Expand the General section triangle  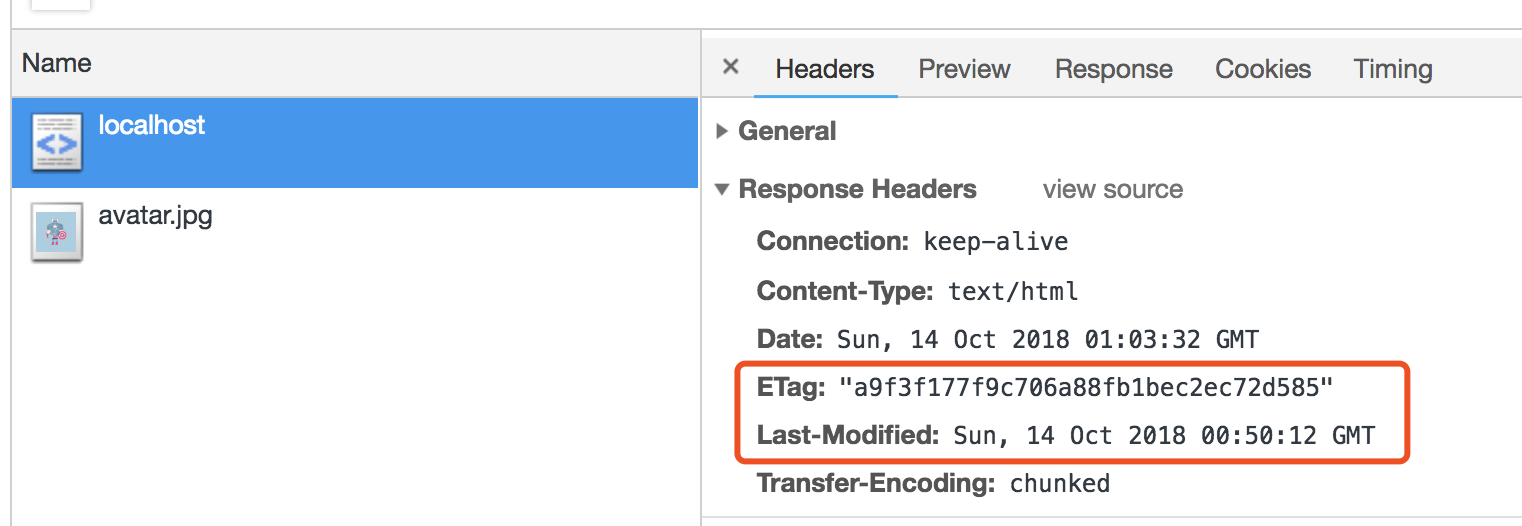723,131
